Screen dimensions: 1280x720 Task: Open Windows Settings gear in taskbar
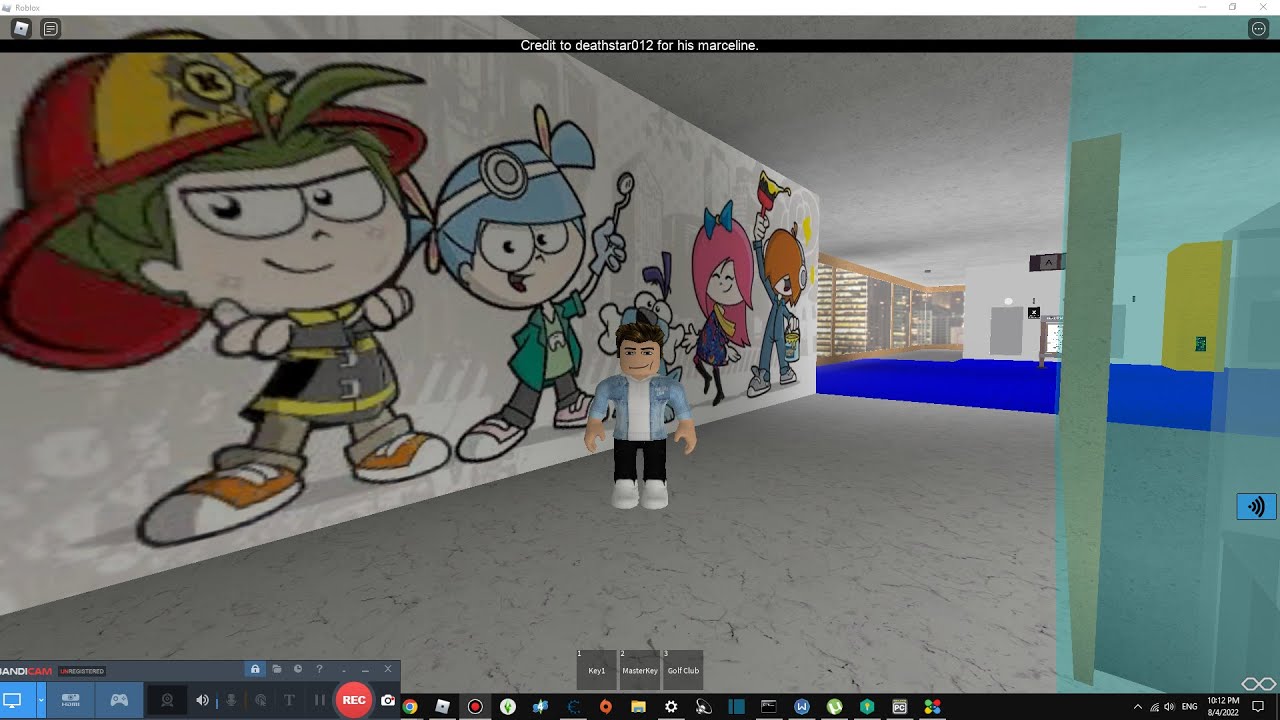tap(671, 706)
